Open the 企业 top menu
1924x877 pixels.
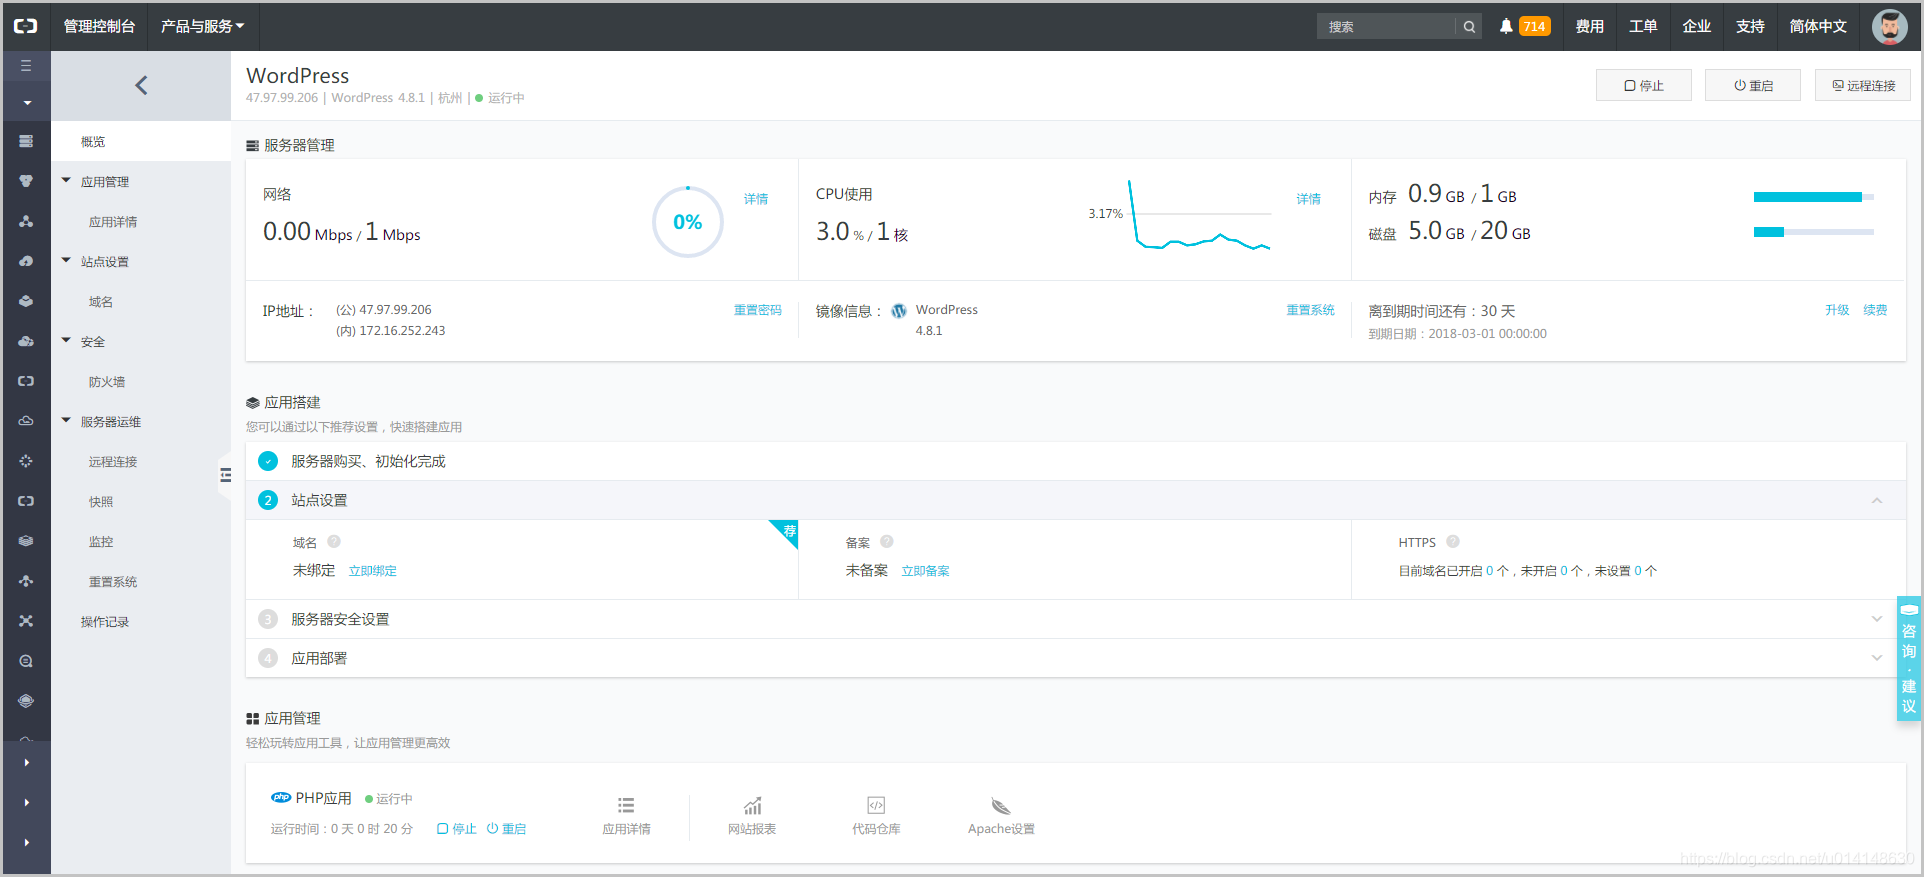[x=1697, y=26]
